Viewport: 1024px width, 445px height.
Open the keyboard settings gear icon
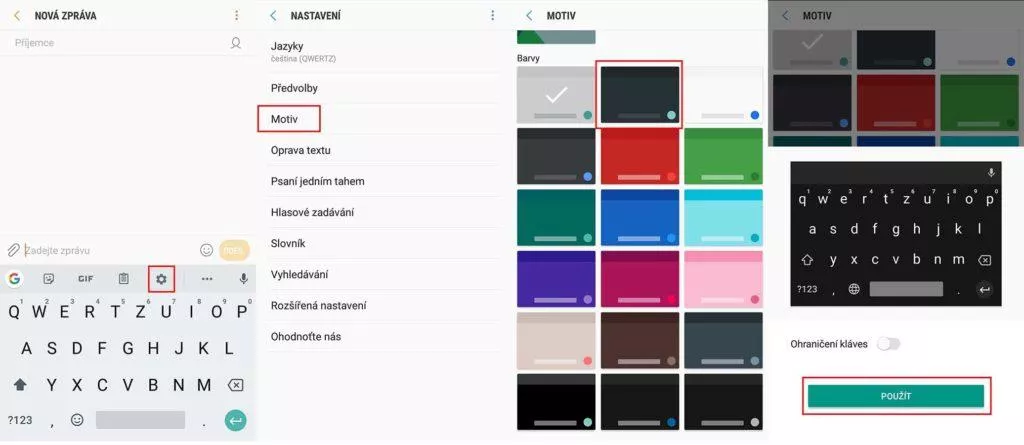[x=161, y=279]
